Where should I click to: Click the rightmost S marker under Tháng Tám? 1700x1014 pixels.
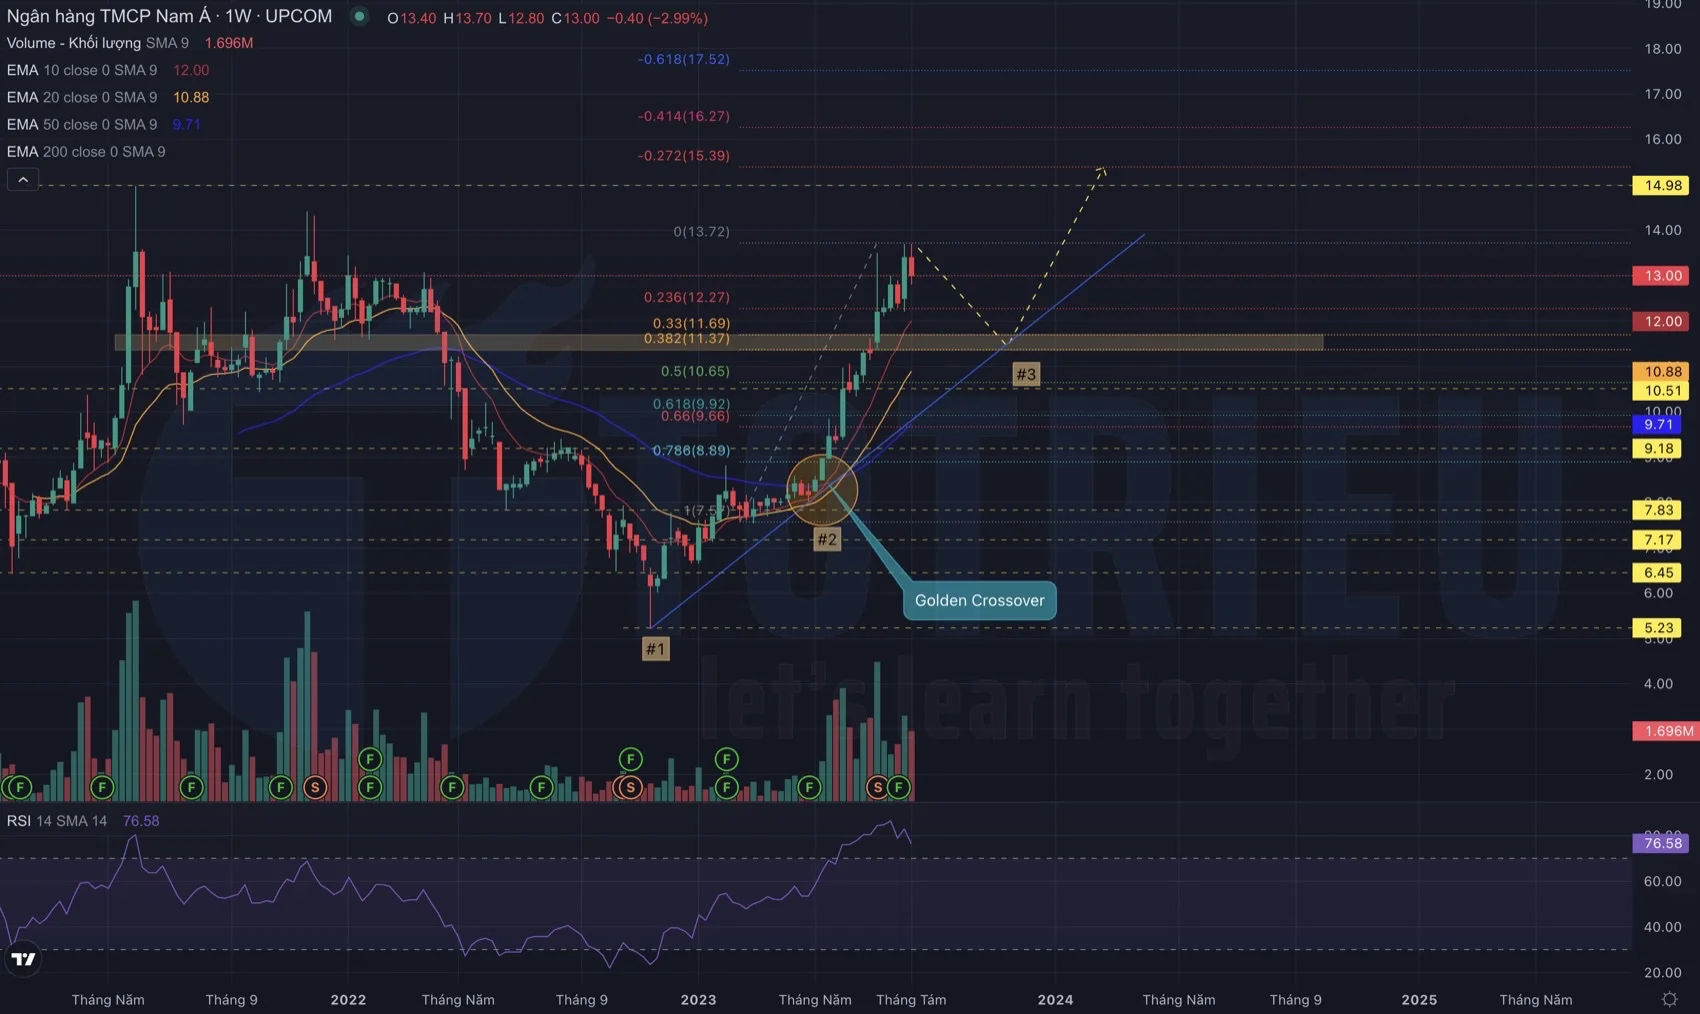[x=878, y=788]
